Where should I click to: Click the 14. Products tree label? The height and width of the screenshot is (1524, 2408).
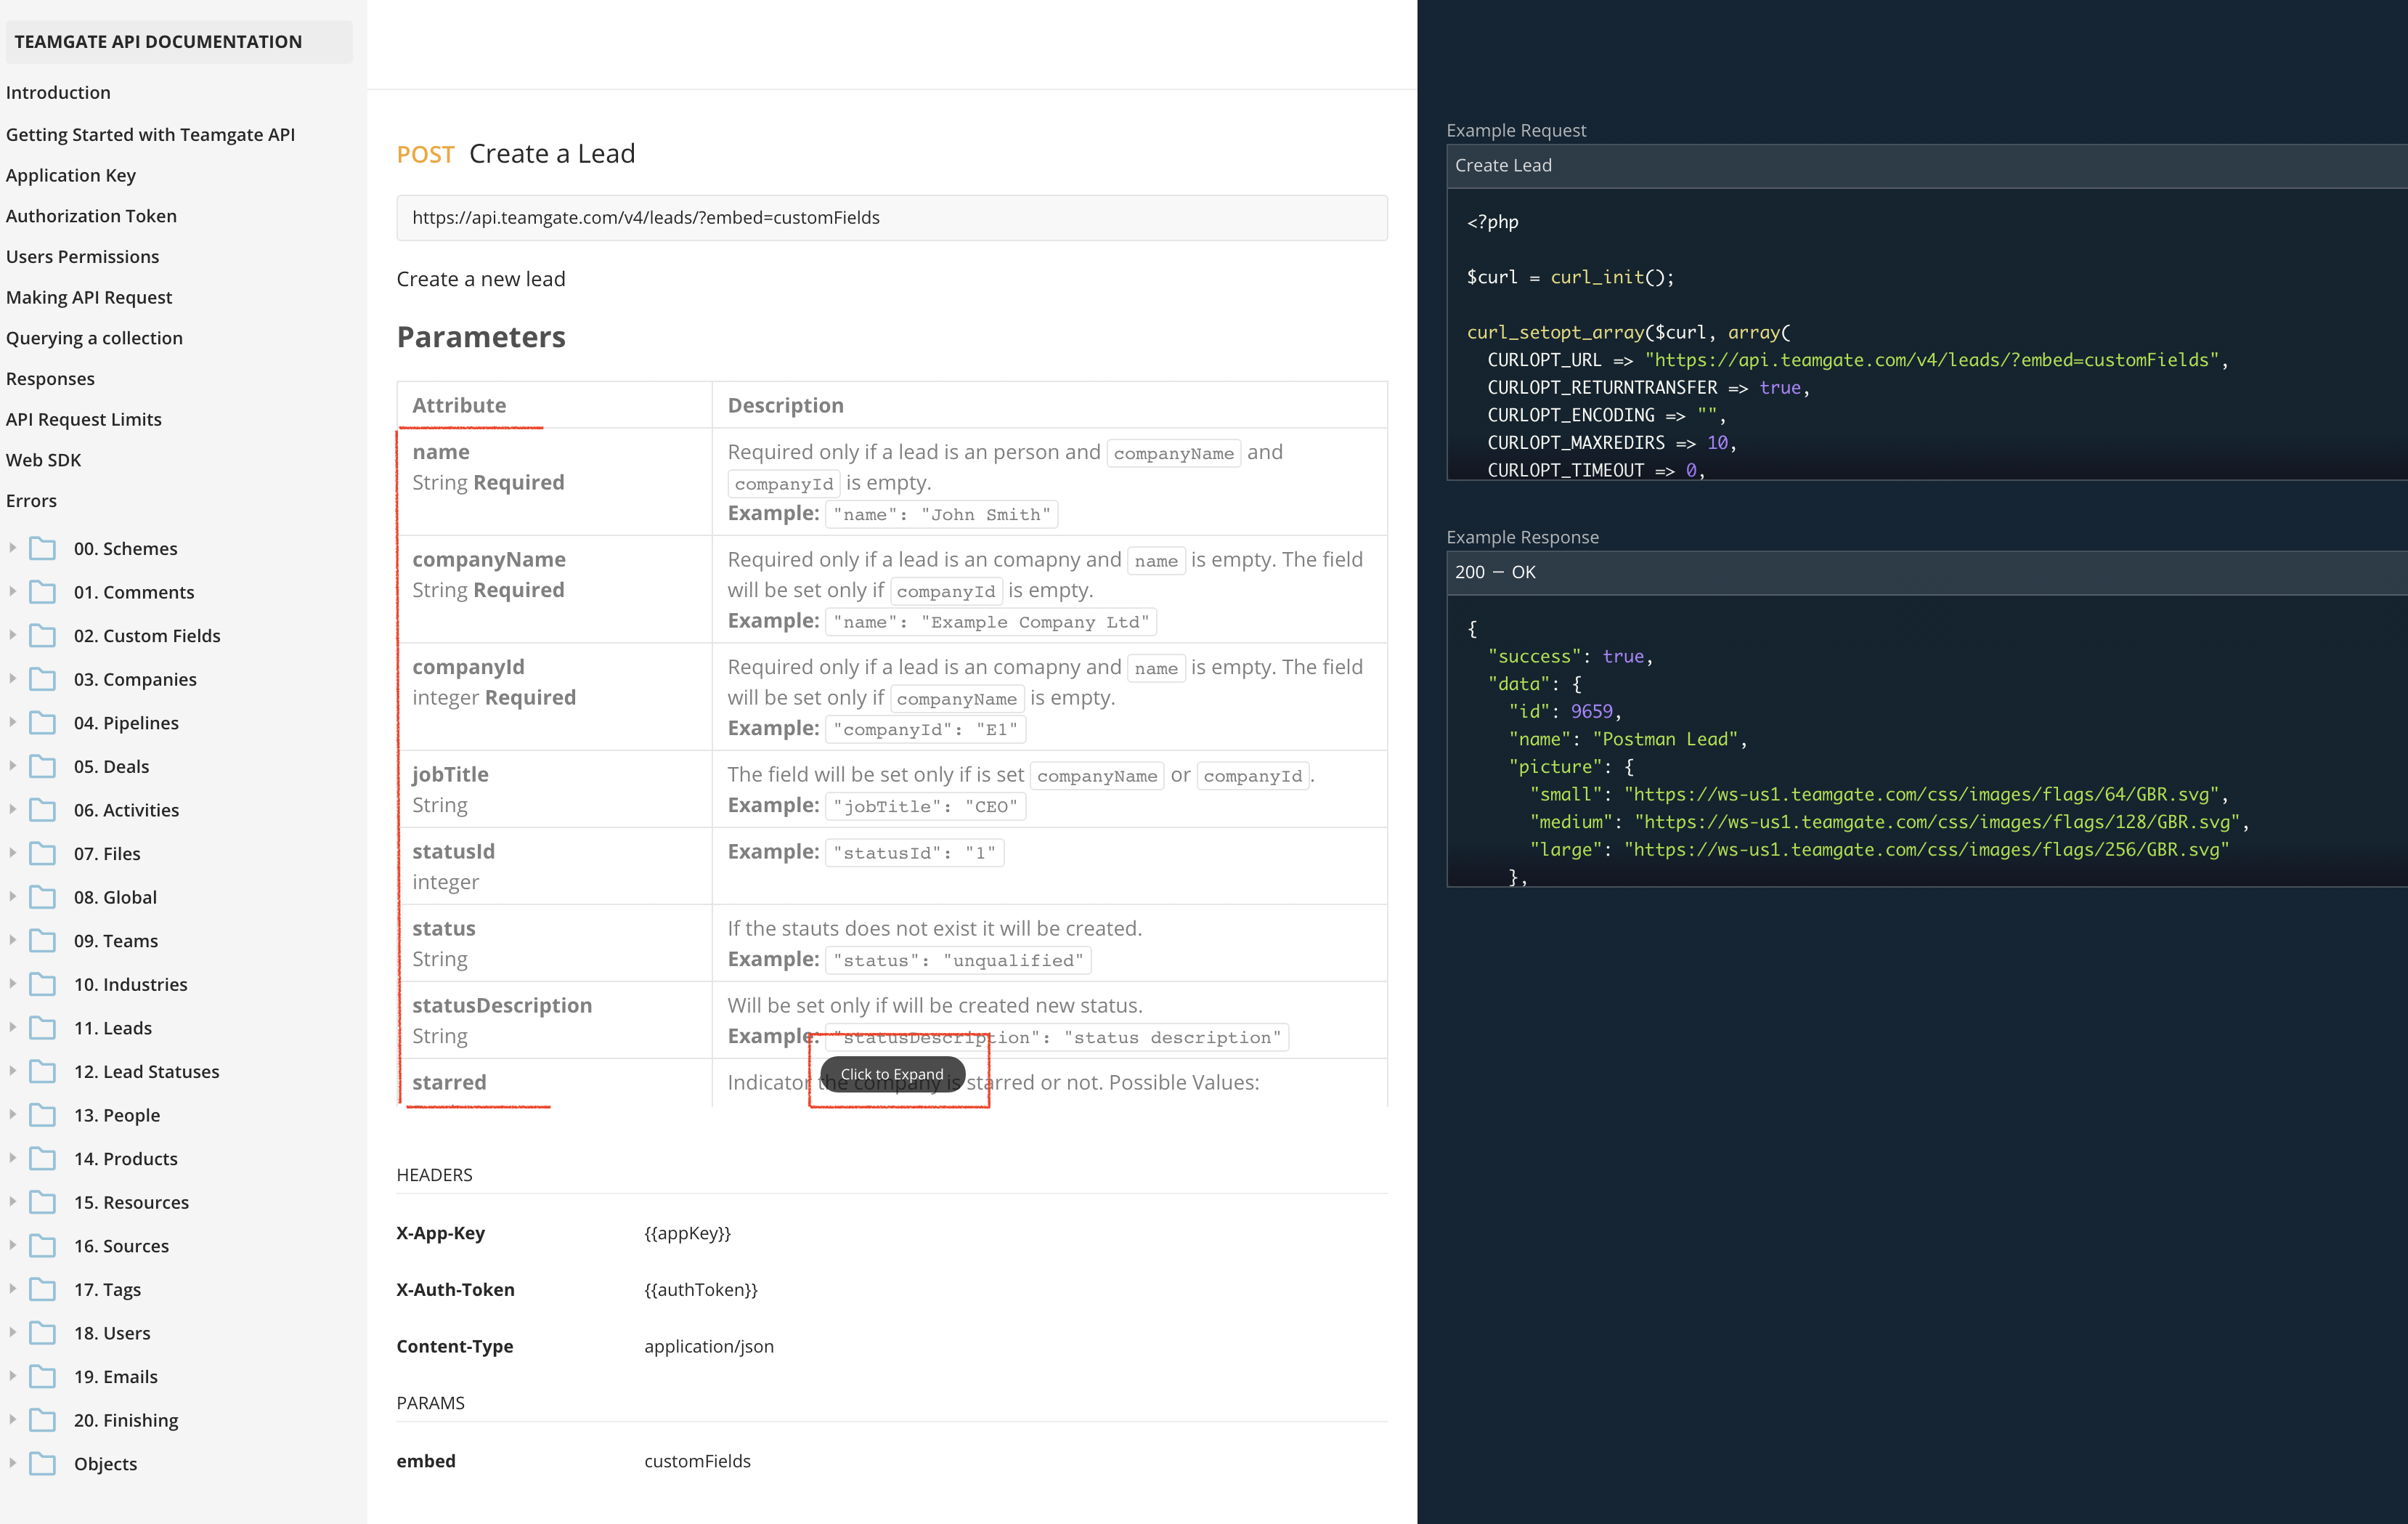pyautogui.click(x=126, y=1158)
